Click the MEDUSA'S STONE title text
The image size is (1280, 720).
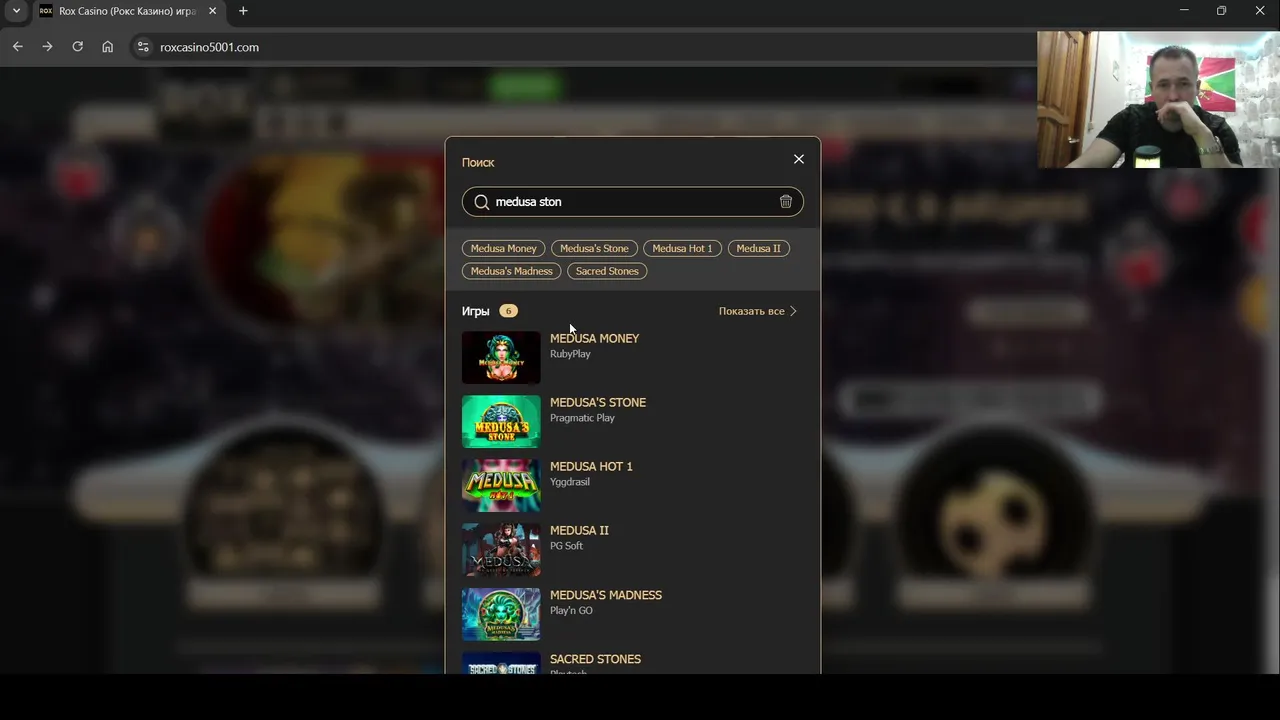598,402
